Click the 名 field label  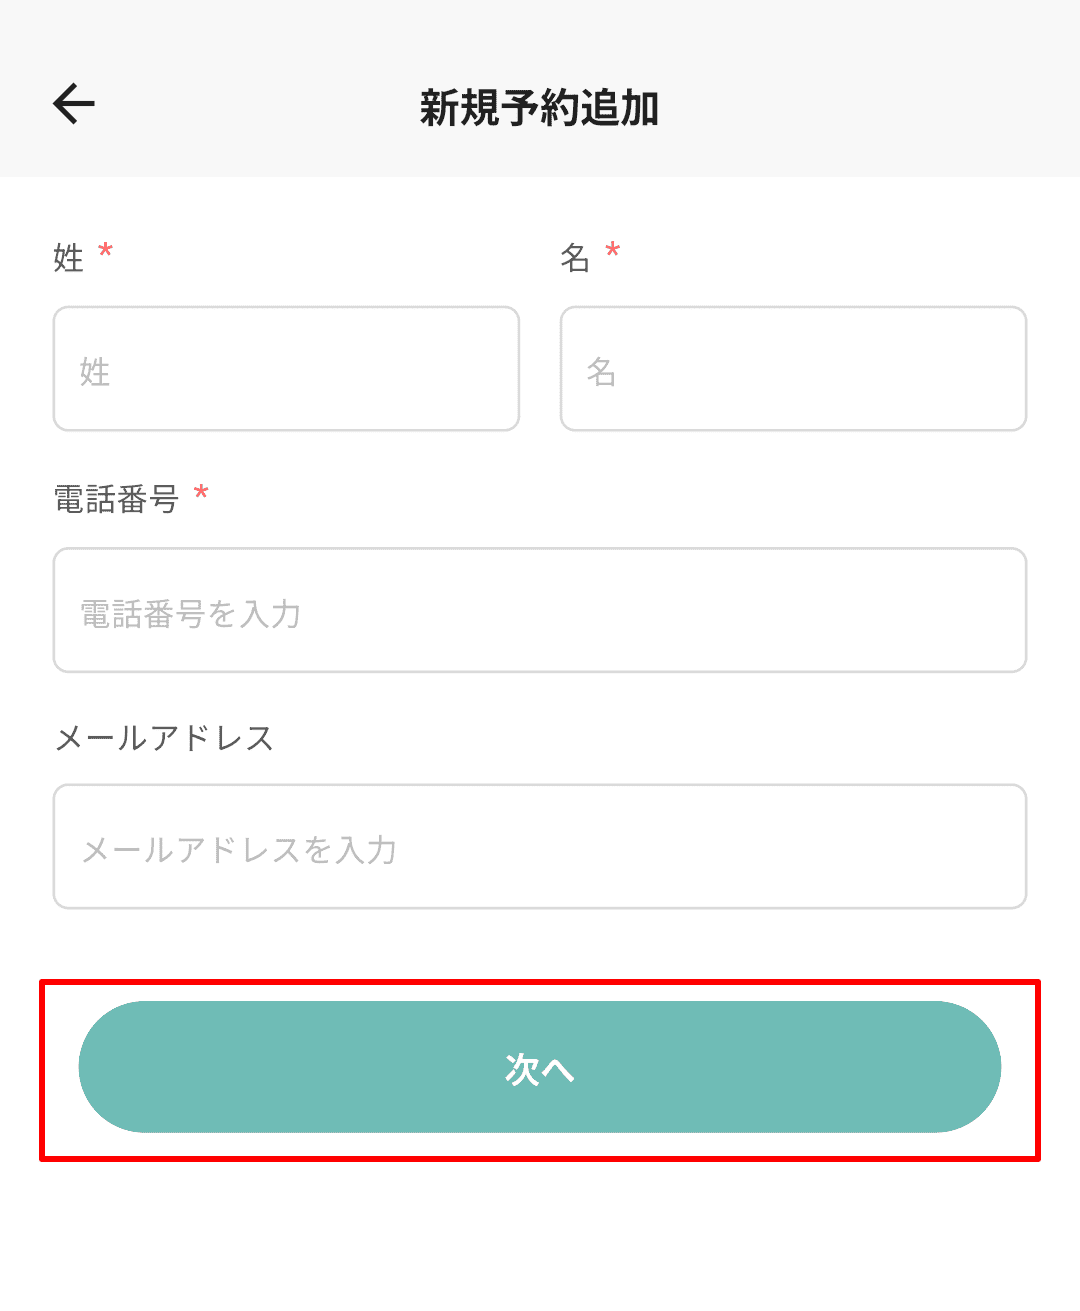click(x=575, y=258)
